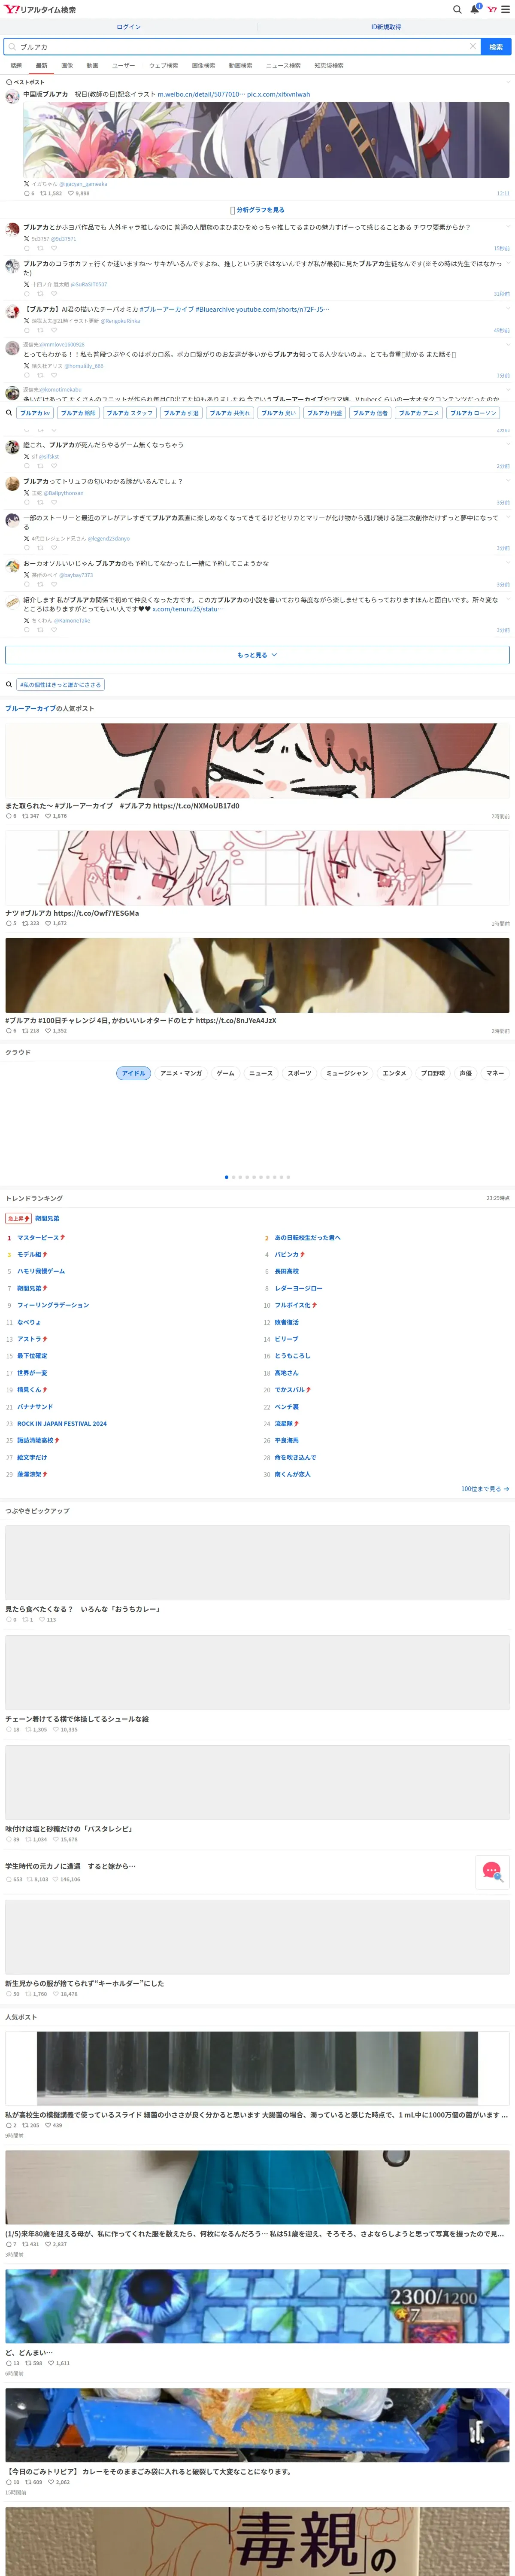Click the #ブルーアーカイブ hashtag in AI post
The image size is (515, 2576).
tap(167, 309)
